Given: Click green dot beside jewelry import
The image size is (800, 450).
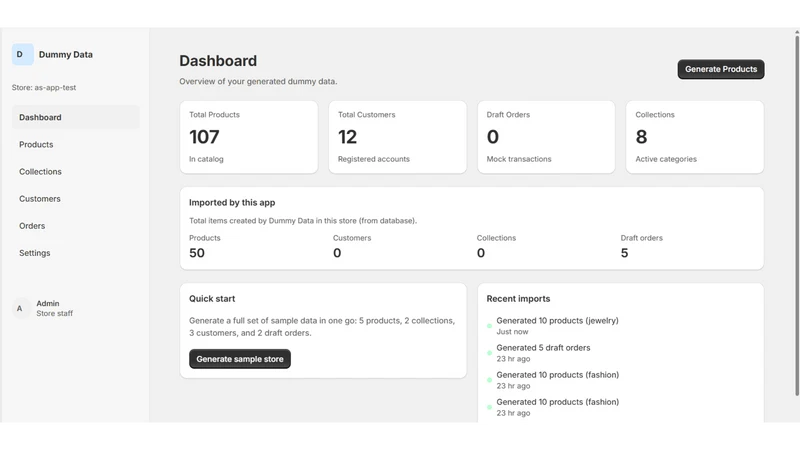Looking at the screenshot, I should point(489,326).
